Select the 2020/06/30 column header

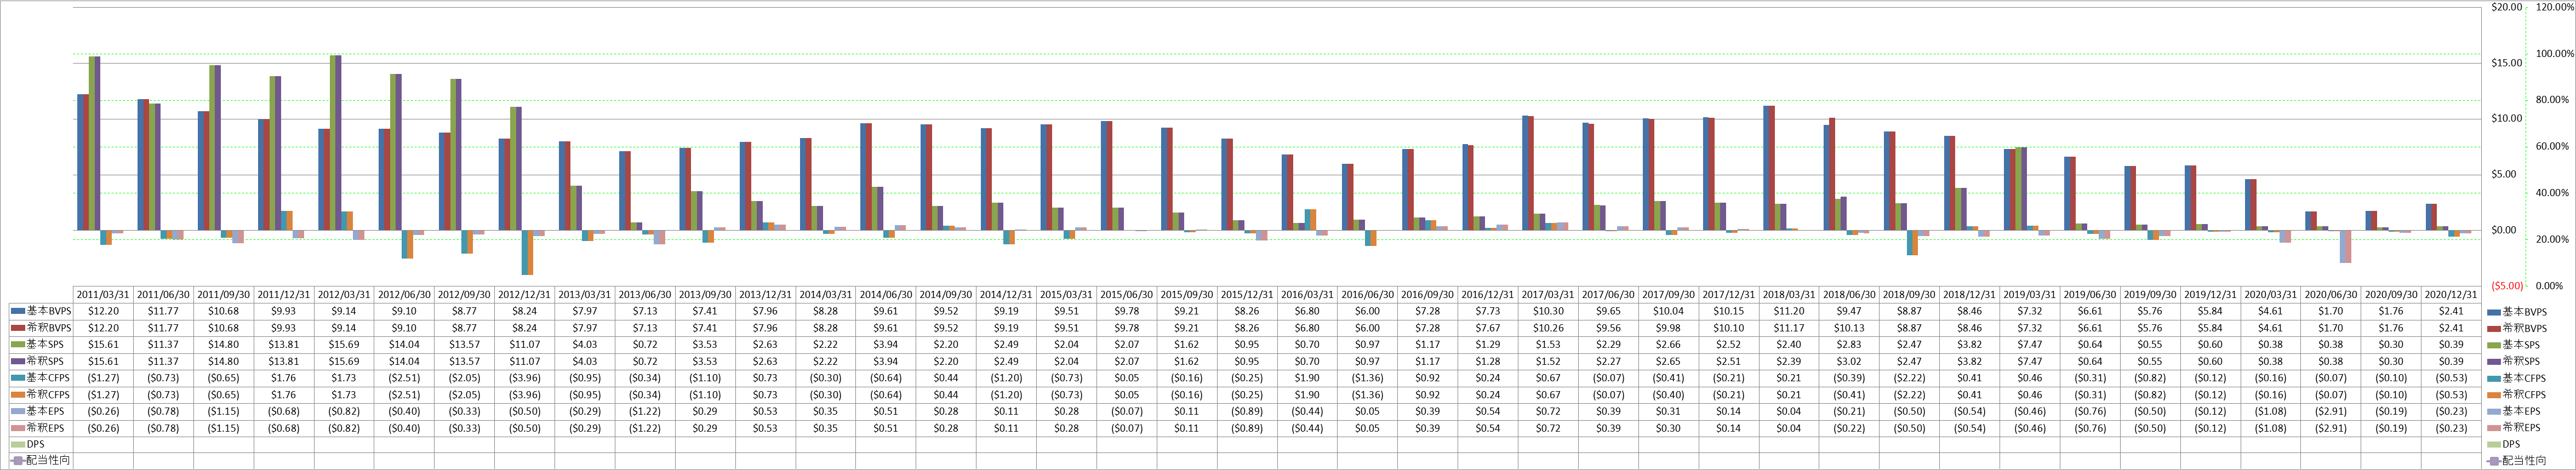(2331, 295)
